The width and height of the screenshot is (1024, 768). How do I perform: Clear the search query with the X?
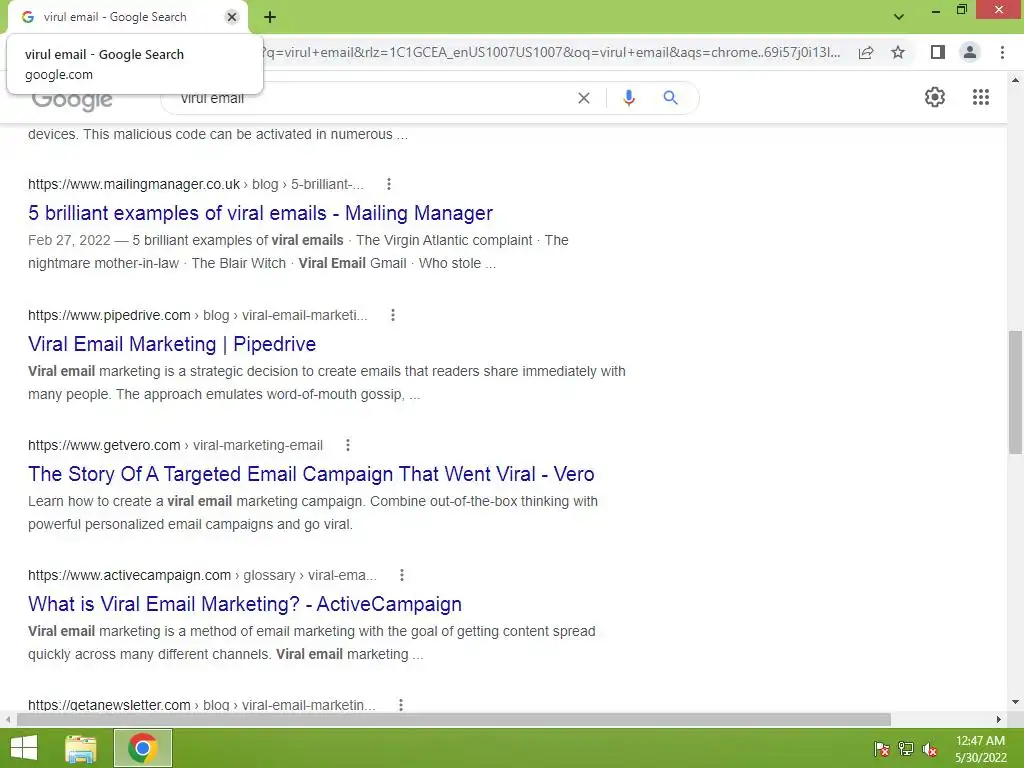584,98
